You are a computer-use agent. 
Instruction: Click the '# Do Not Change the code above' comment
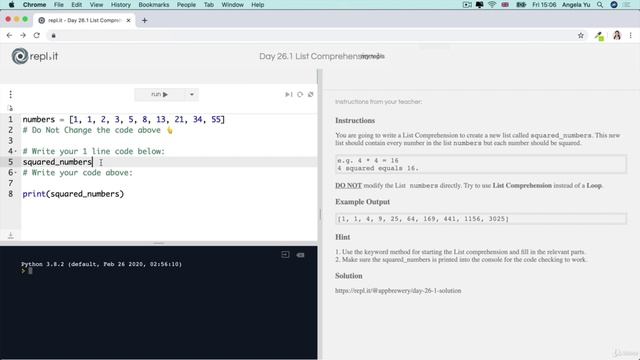tap(91, 130)
